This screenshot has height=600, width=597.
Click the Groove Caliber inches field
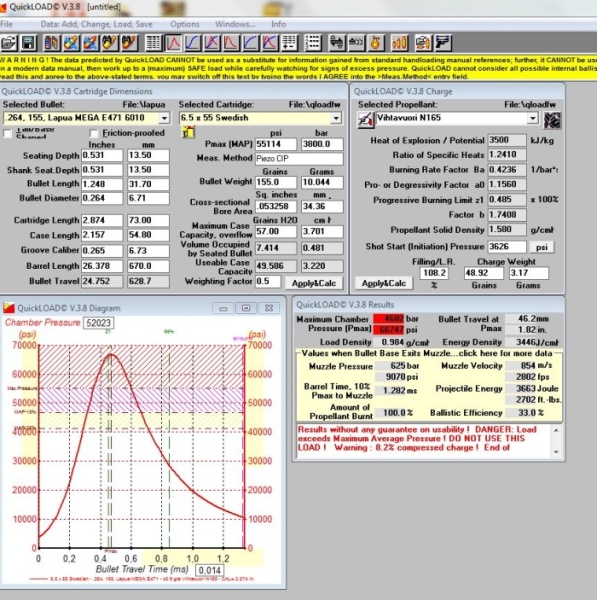tap(102, 251)
